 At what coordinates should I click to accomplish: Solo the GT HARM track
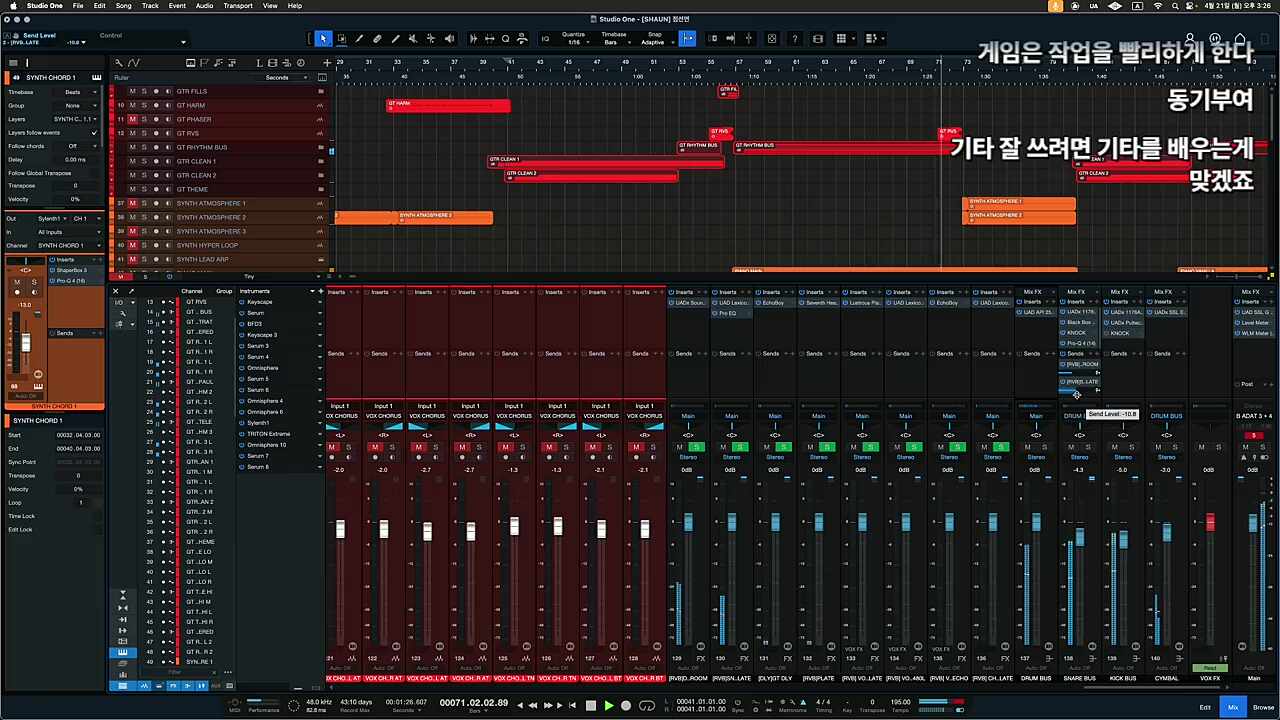pyautogui.click(x=143, y=105)
